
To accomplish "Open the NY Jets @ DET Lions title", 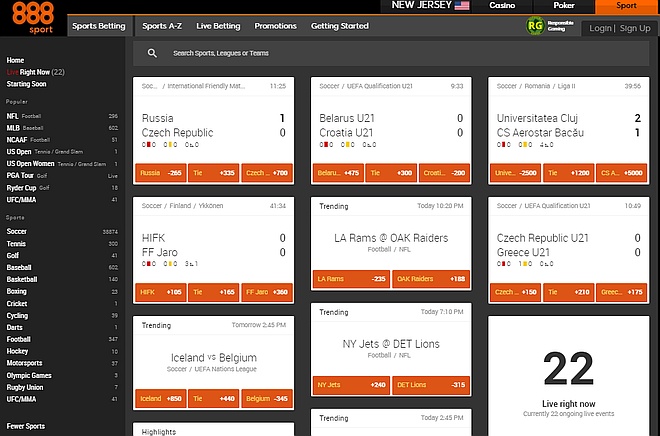I will coord(391,344).
